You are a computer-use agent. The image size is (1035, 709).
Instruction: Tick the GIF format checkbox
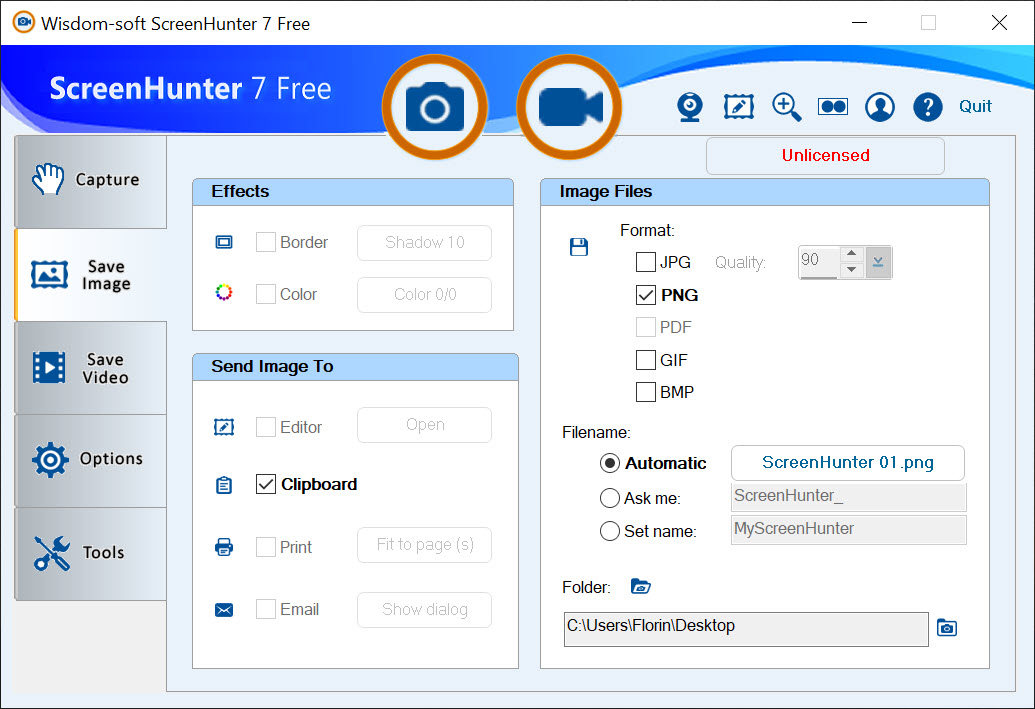point(646,360)
